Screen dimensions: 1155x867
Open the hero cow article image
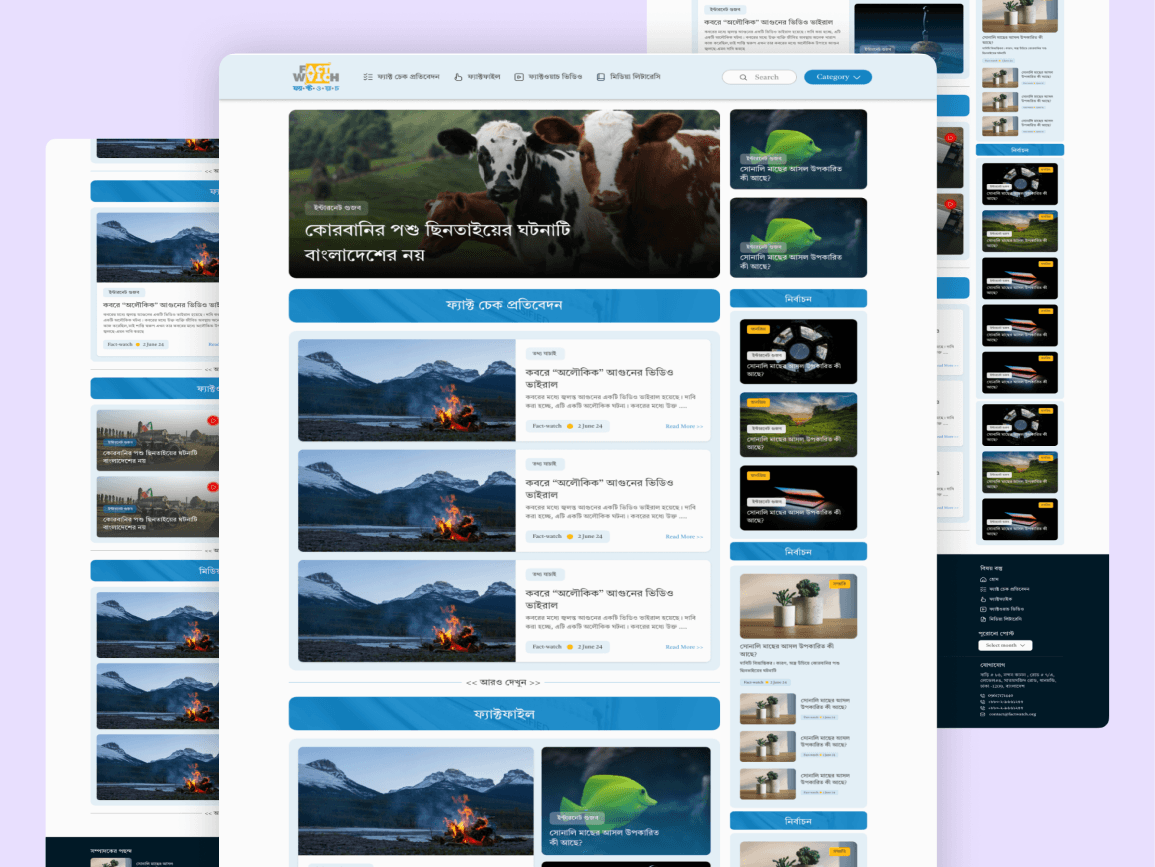click(x=504, y=194)
